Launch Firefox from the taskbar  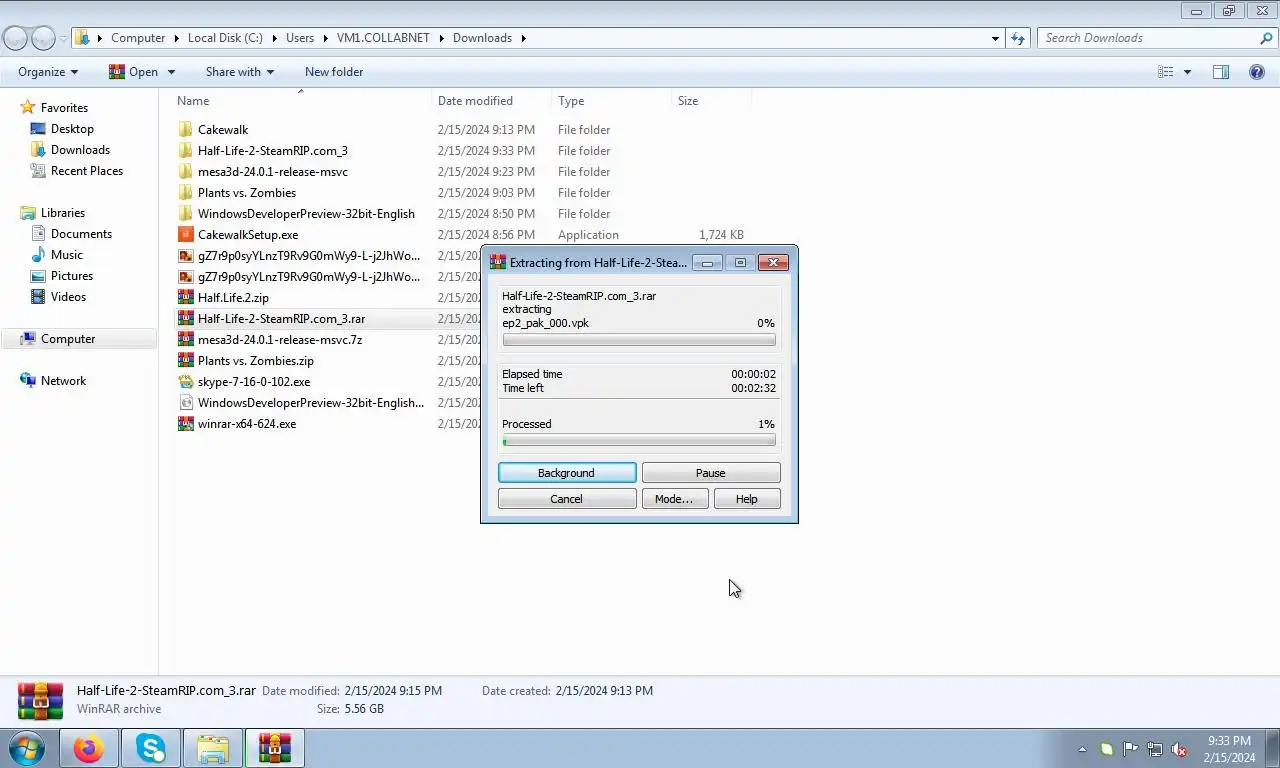[x=89, y=748]
